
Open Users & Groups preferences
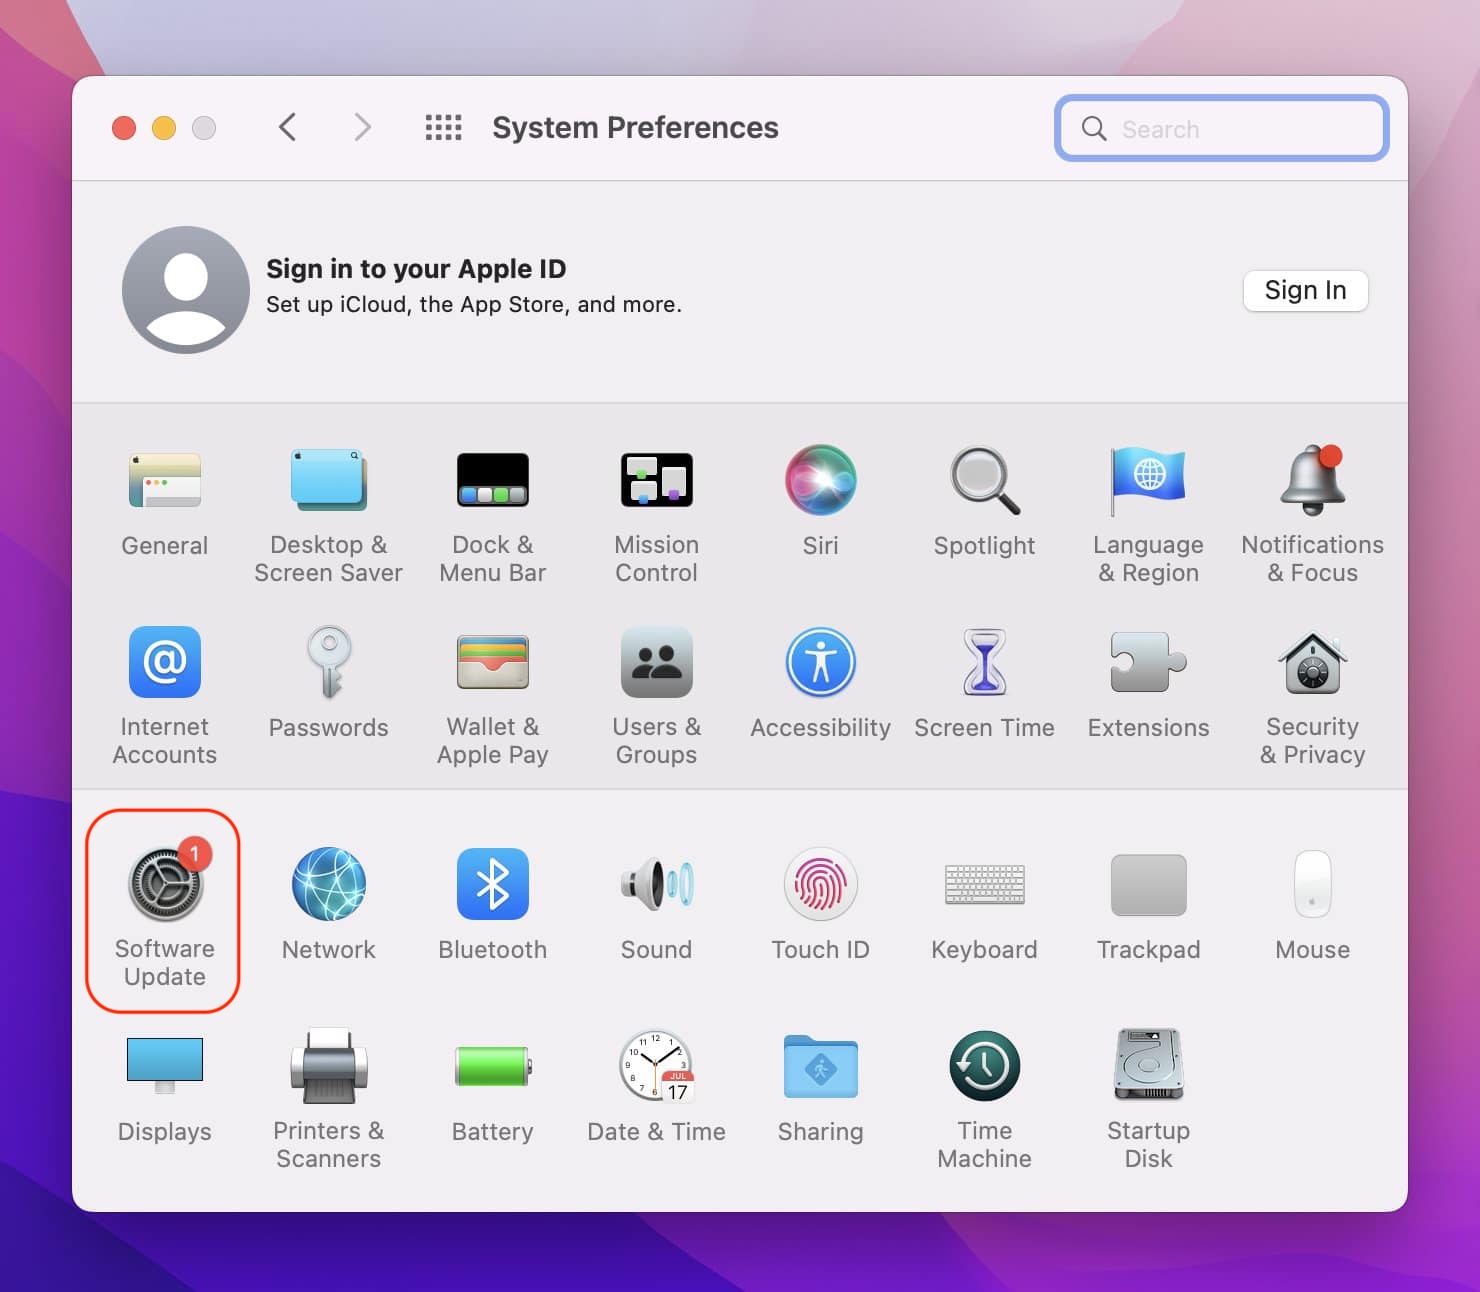coord(656,663)
